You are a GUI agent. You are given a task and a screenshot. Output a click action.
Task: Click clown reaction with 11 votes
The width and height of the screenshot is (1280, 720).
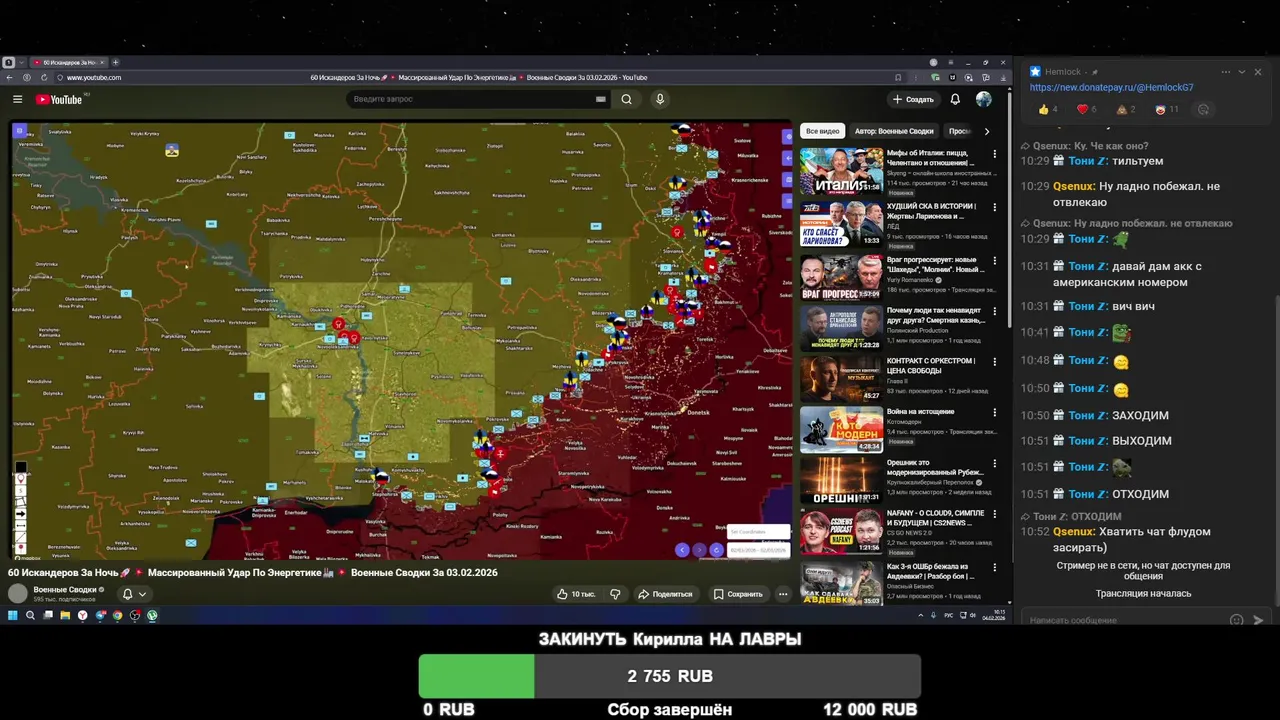[x=1166, y=109]
